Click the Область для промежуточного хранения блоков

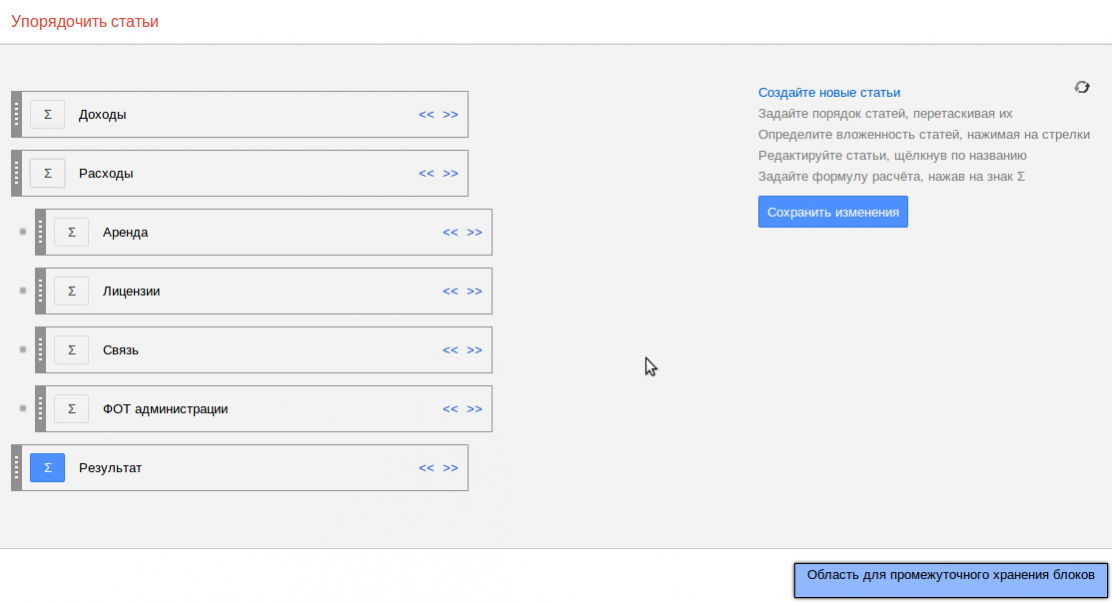pyautogui.click(x=951, y=580)
